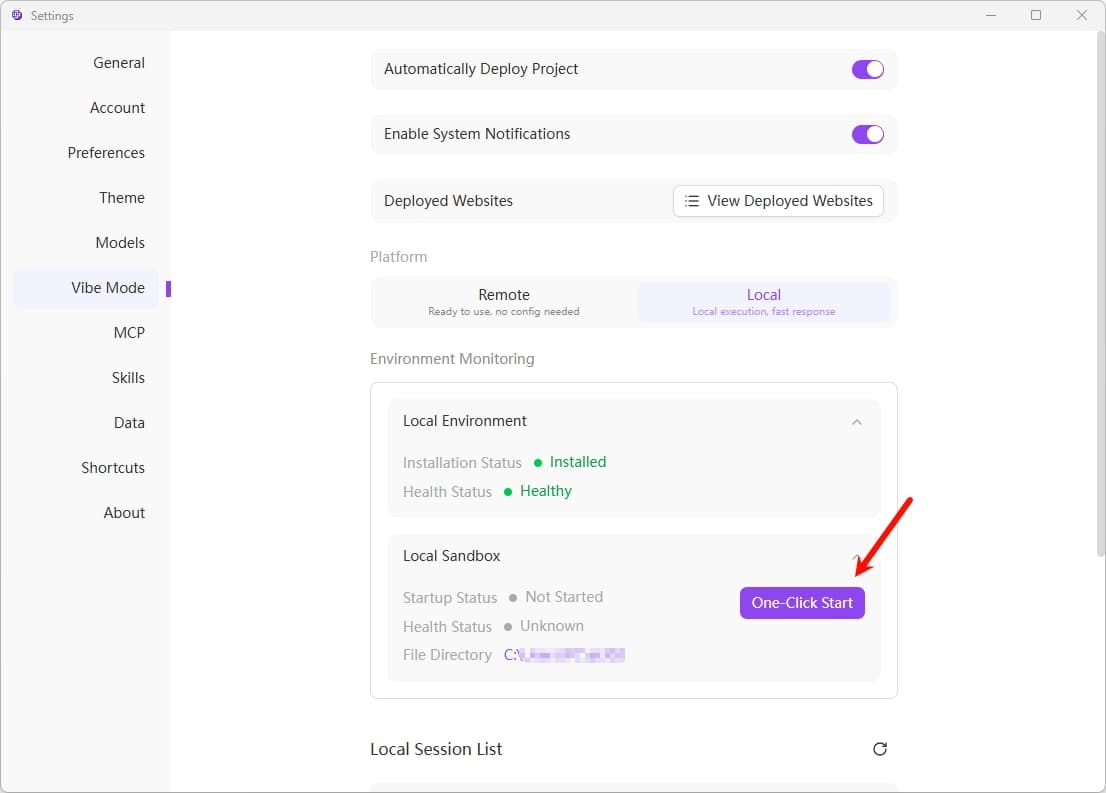
Task: Go to the Models section
Action: pos(120,242)
